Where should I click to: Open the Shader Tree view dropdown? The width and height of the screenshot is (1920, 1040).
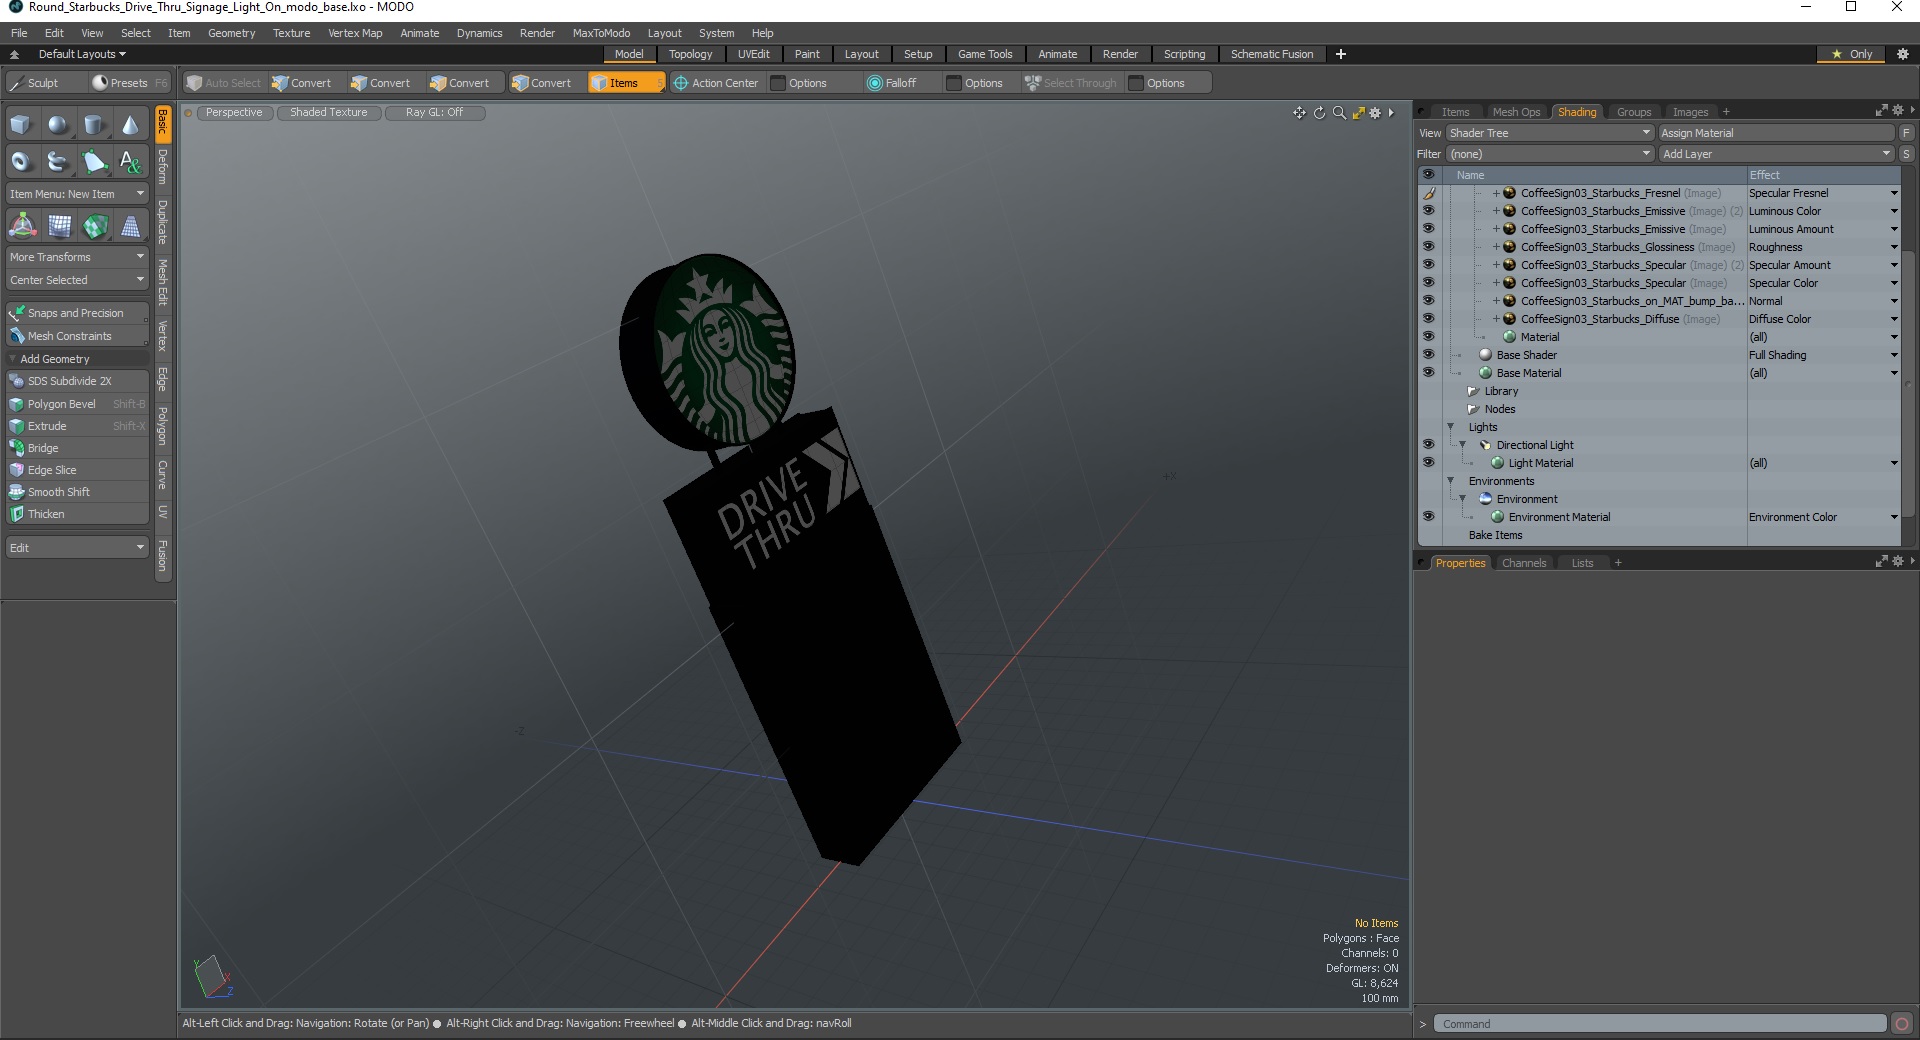click(x=1549, y=133)
